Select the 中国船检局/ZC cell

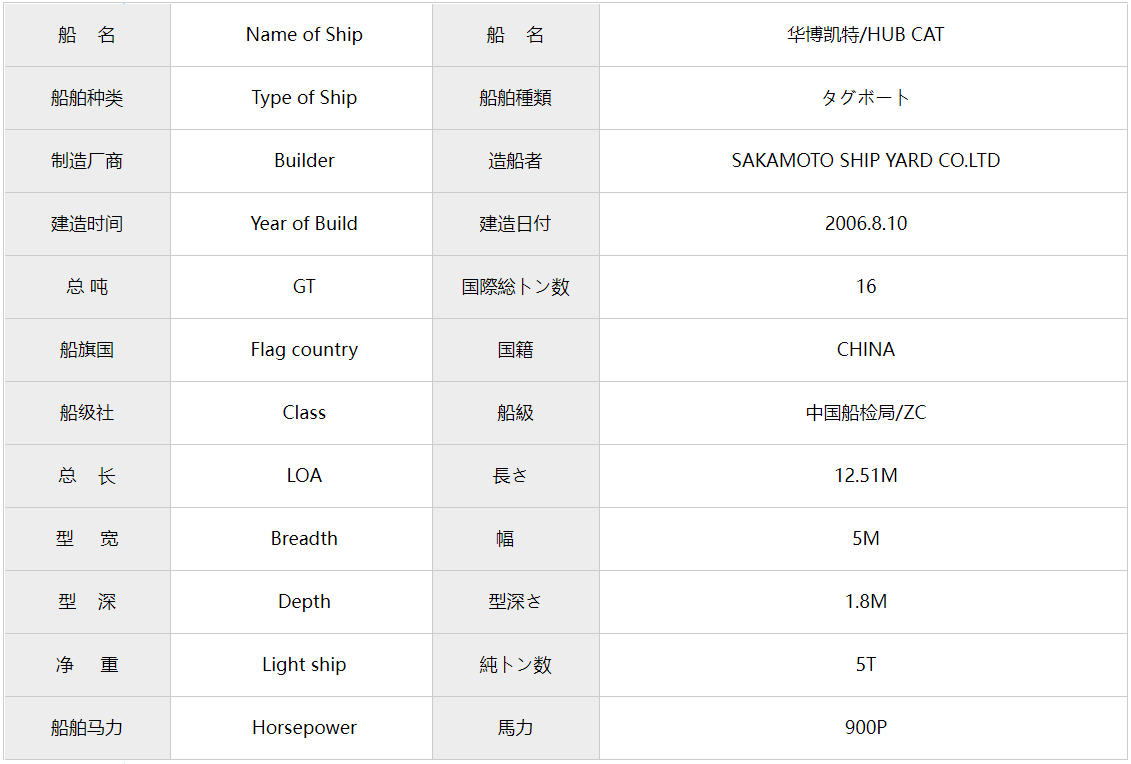(x=863, y=413)
